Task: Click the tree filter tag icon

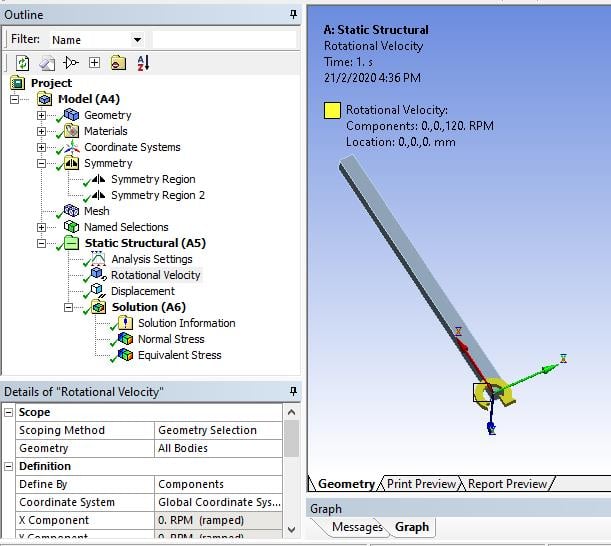Action: click(x=71, y=63)
